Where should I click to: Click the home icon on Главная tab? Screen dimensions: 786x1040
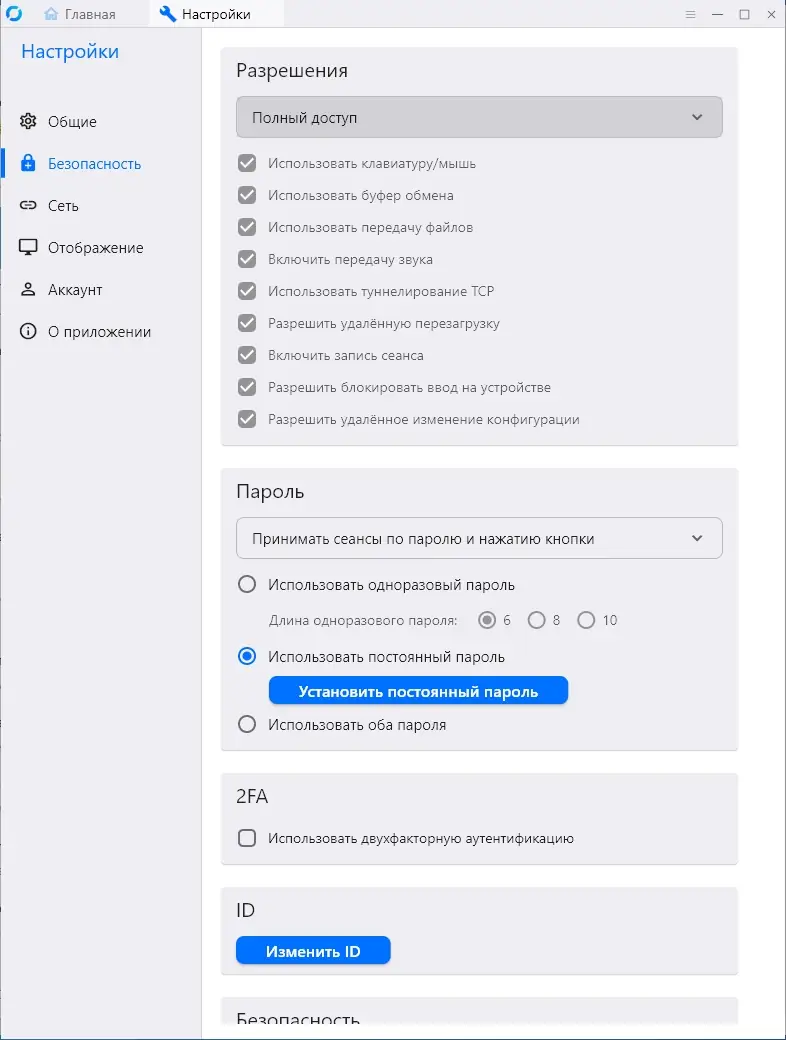click(51, 14)
